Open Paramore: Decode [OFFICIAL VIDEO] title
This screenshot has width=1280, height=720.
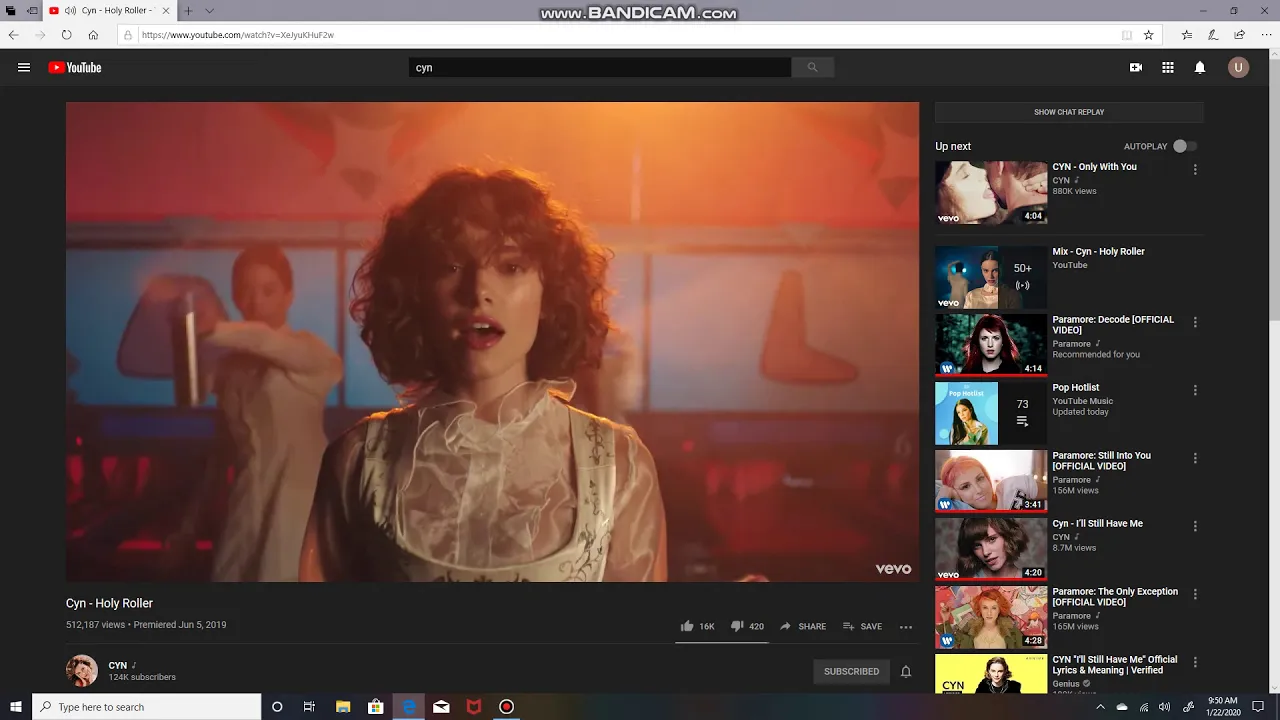1113,325
